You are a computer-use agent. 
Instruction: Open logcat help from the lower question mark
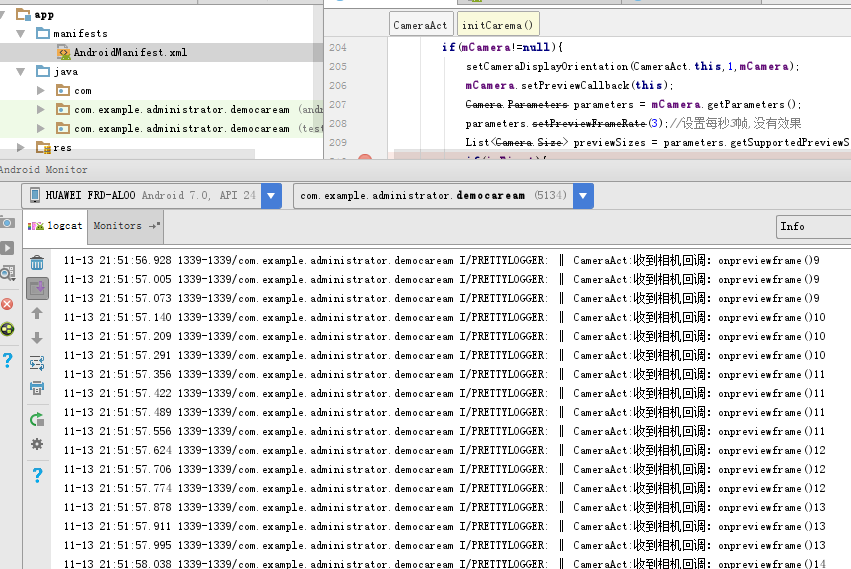(x=37, y=475)
